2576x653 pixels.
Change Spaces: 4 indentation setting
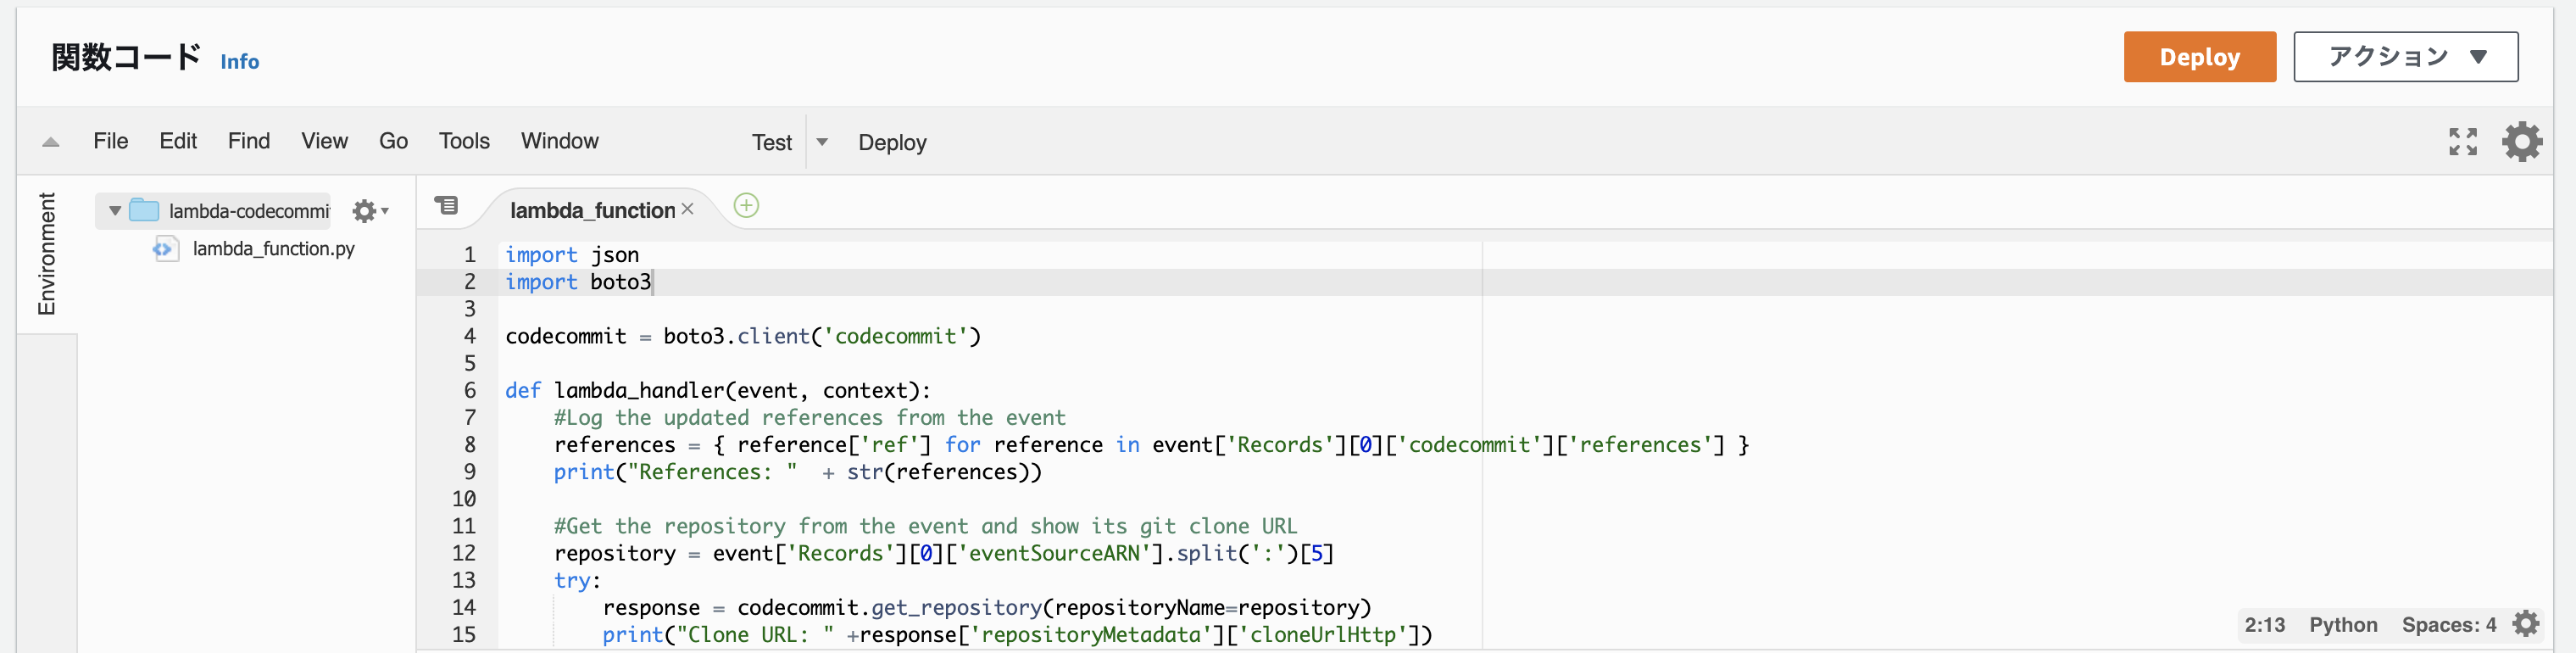(2449, 625)
